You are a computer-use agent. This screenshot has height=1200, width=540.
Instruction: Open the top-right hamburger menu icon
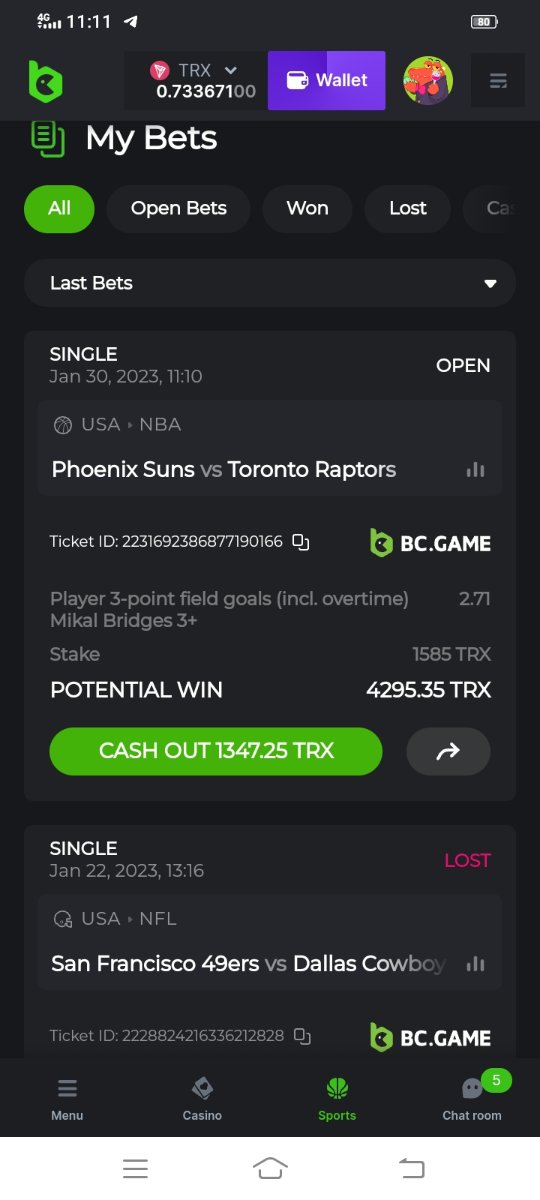click(x=498, y=80)
